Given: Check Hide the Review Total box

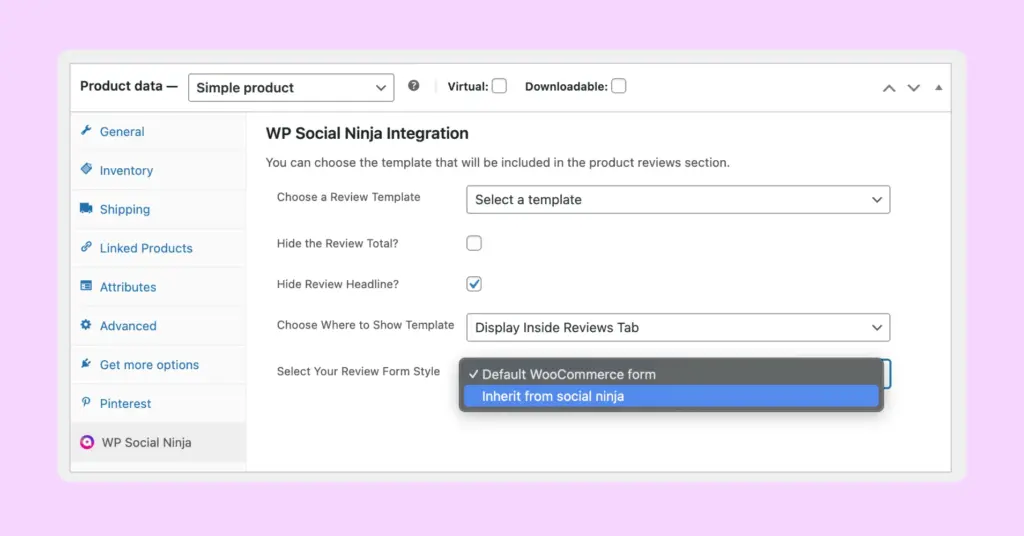Looking at the screenshot, I should pyautogui.click(x=474, y=243).
